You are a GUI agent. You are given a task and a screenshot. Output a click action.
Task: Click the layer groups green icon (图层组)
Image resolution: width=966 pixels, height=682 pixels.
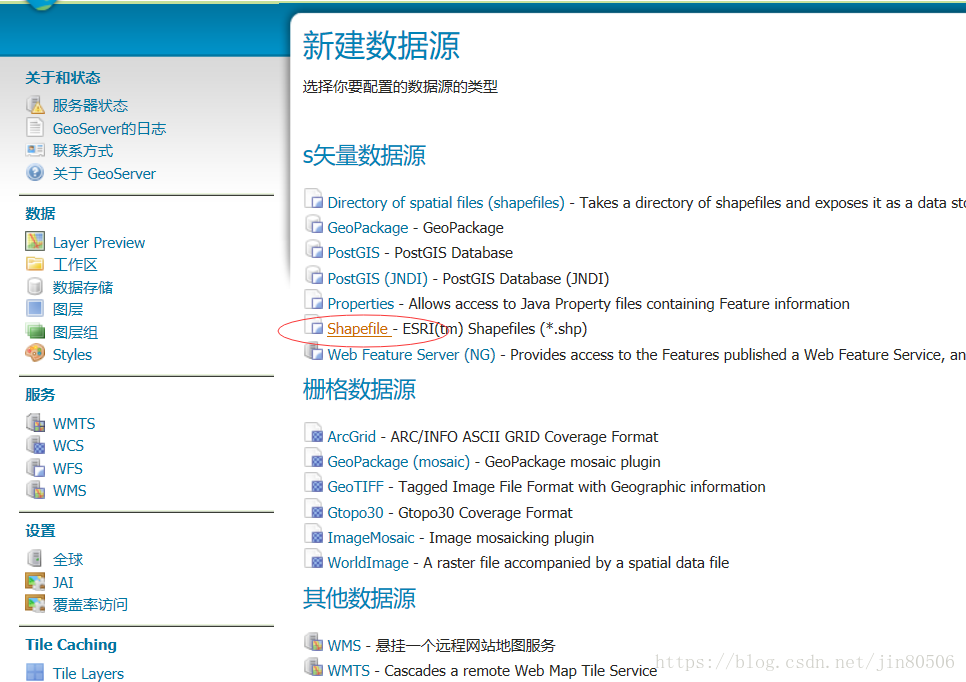click(x=35, y=331)
